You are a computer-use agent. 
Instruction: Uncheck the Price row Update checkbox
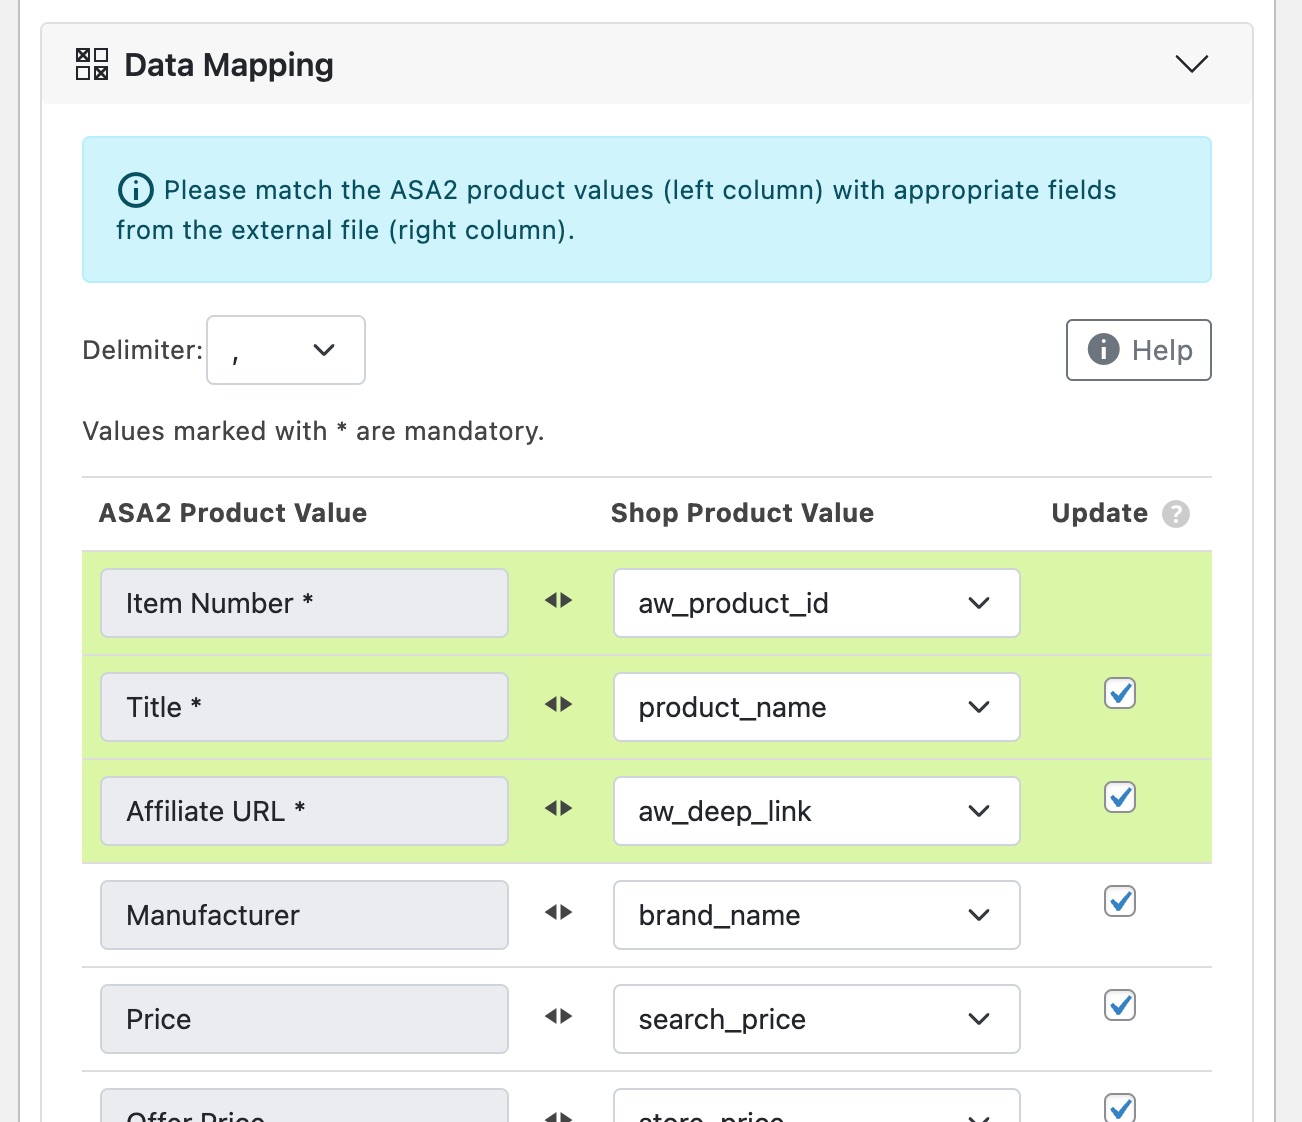[1120, 1005]
